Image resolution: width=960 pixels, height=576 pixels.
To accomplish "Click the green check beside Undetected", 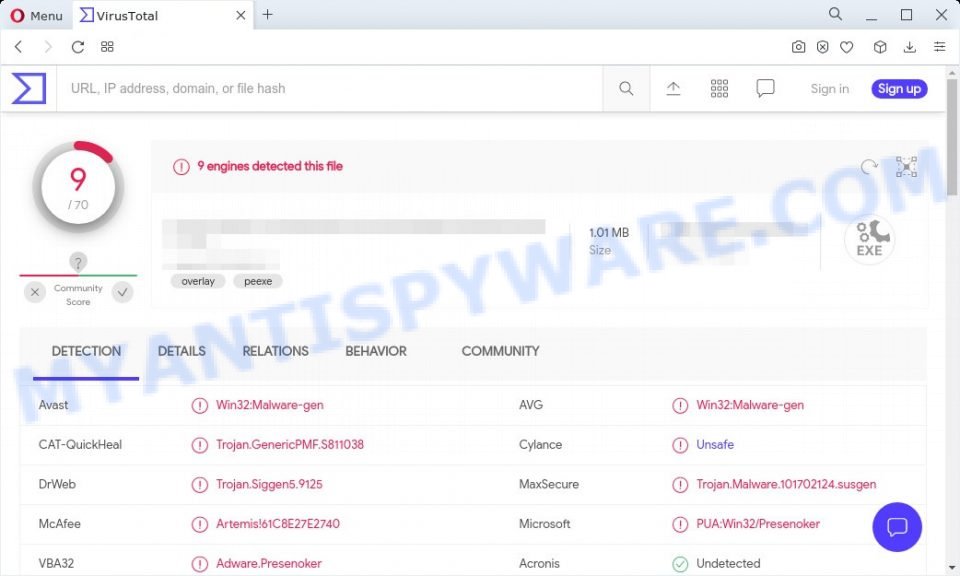I will tap(680, 564).
